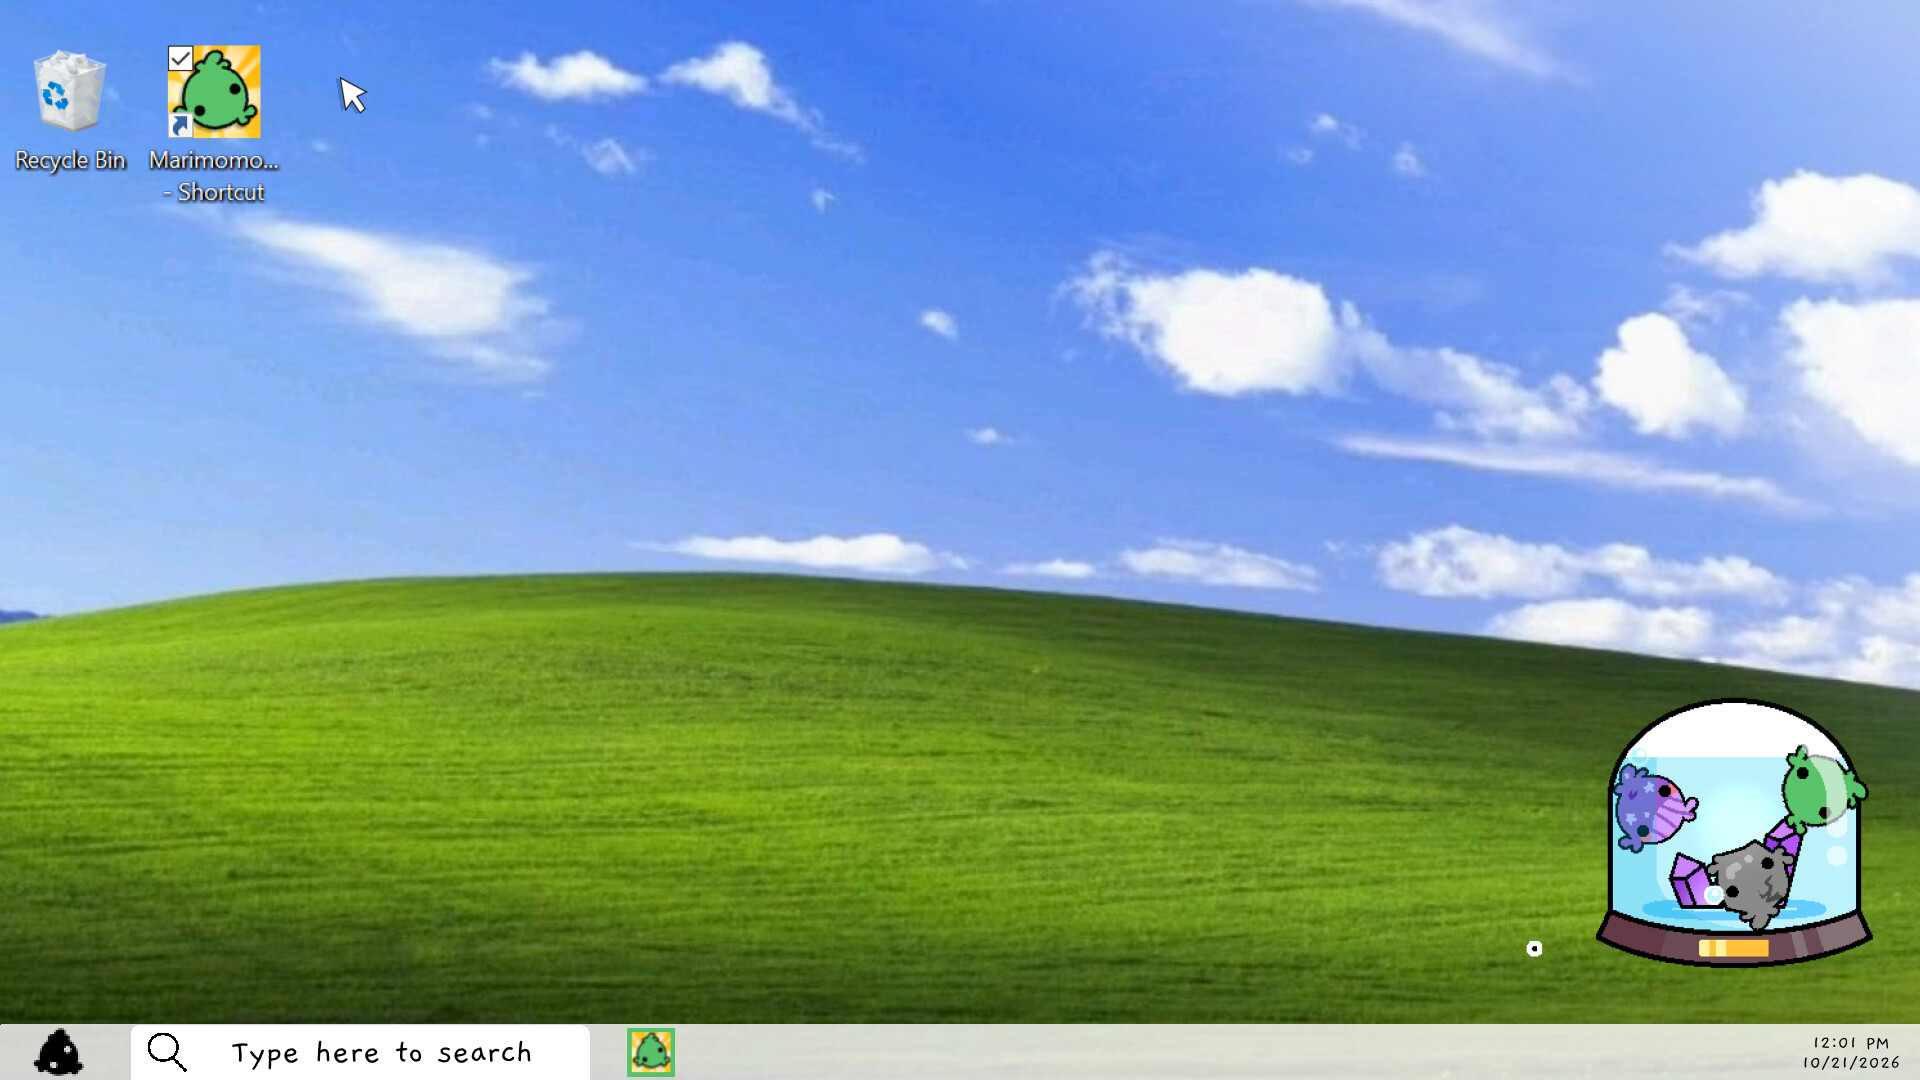The image size is (1920, 1080).
Task: Click the purple crystal decoration in dome
Action: point(1690,880)
